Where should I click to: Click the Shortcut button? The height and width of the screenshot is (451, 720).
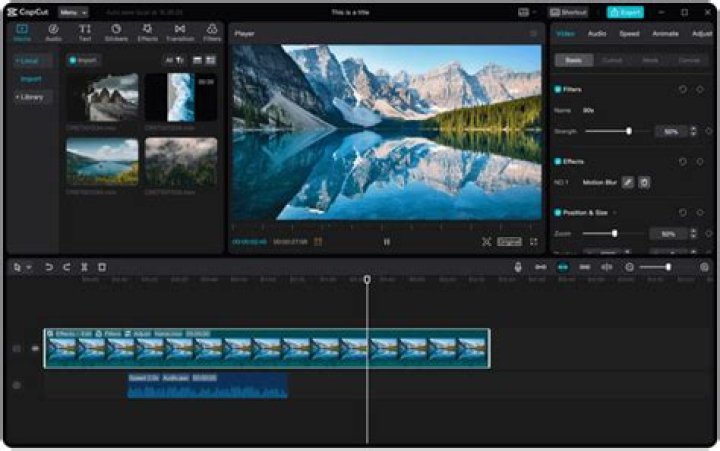click(569, 12)
